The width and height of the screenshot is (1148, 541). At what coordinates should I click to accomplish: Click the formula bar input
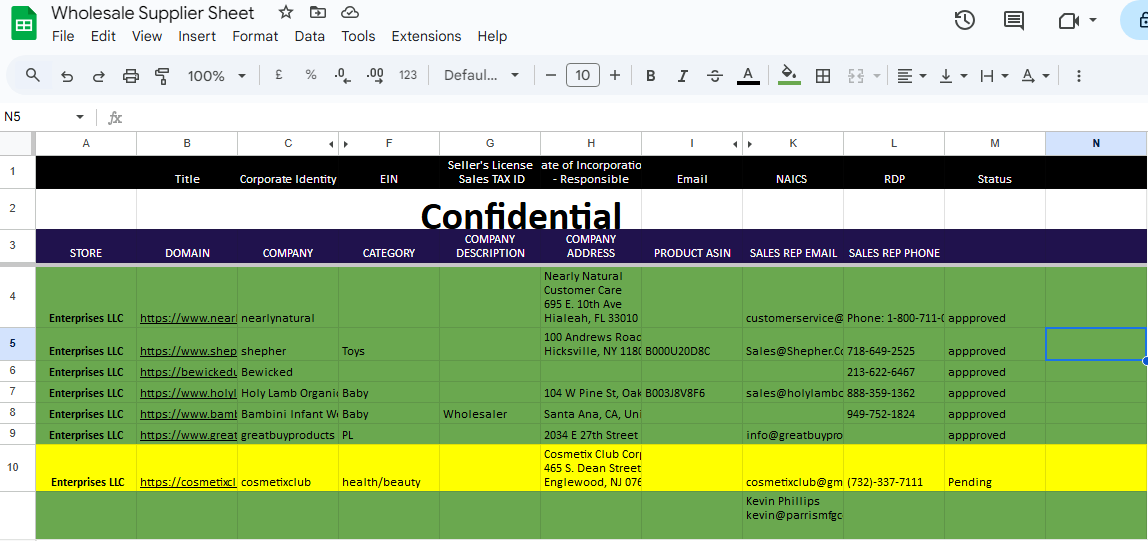point(637,117)
